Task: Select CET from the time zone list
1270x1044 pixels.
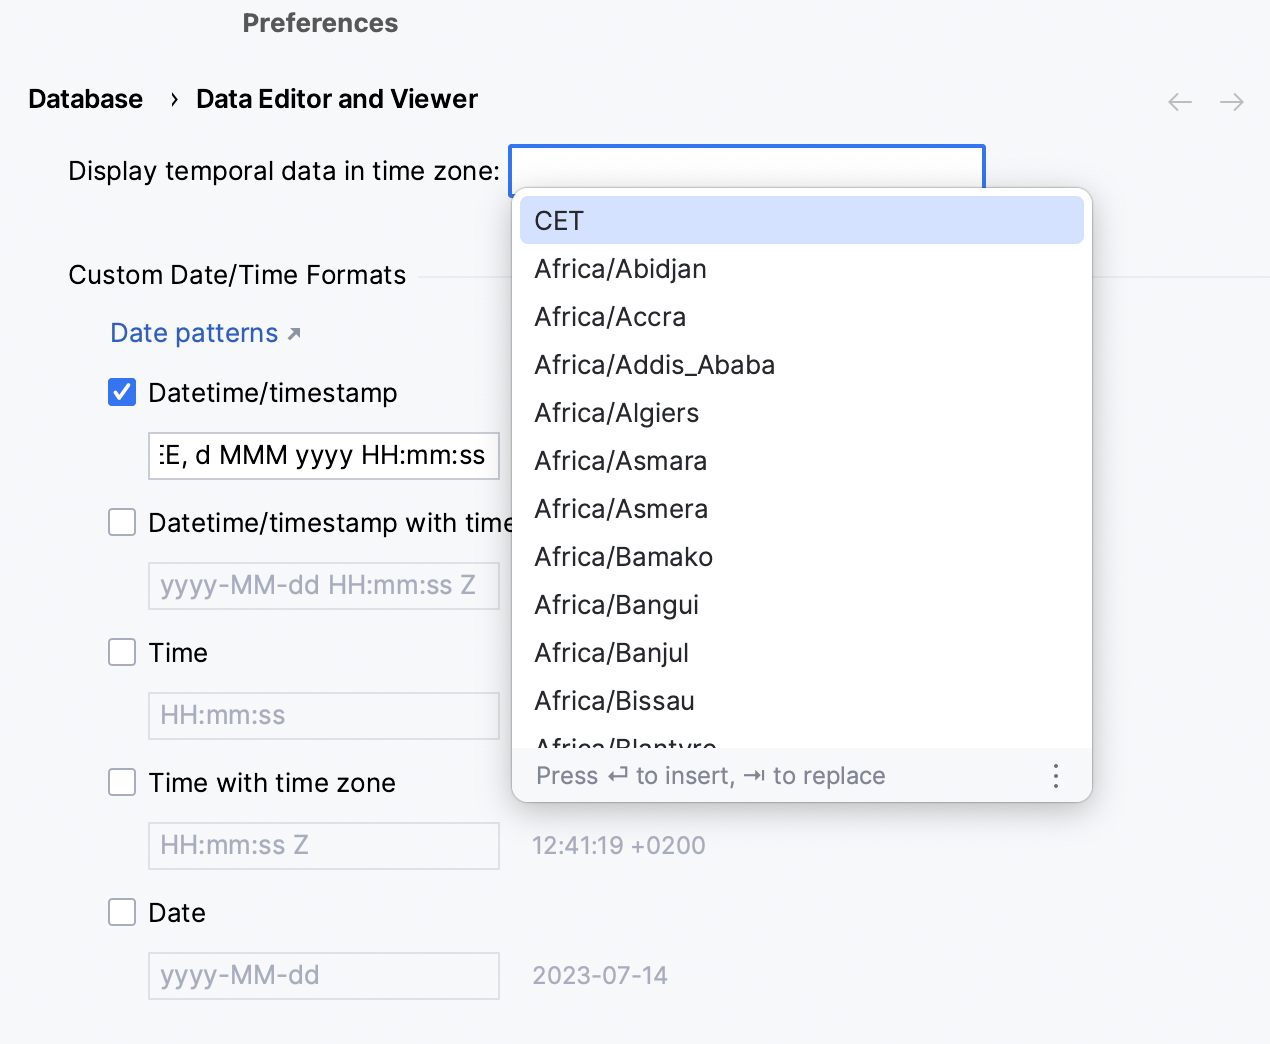Action: tap(800, 221)
